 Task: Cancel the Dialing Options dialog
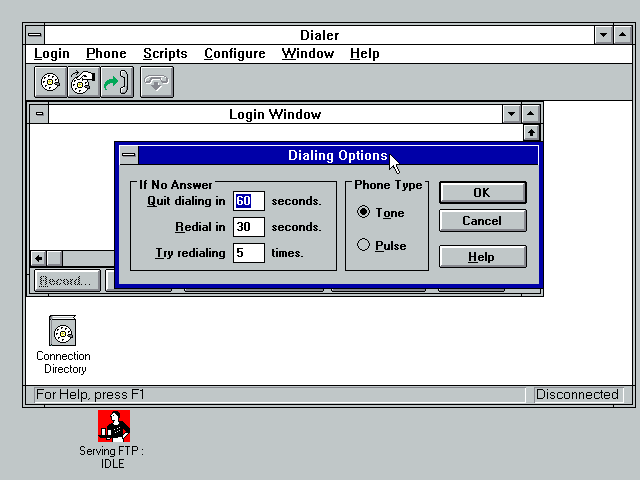(x=482, y=221)
